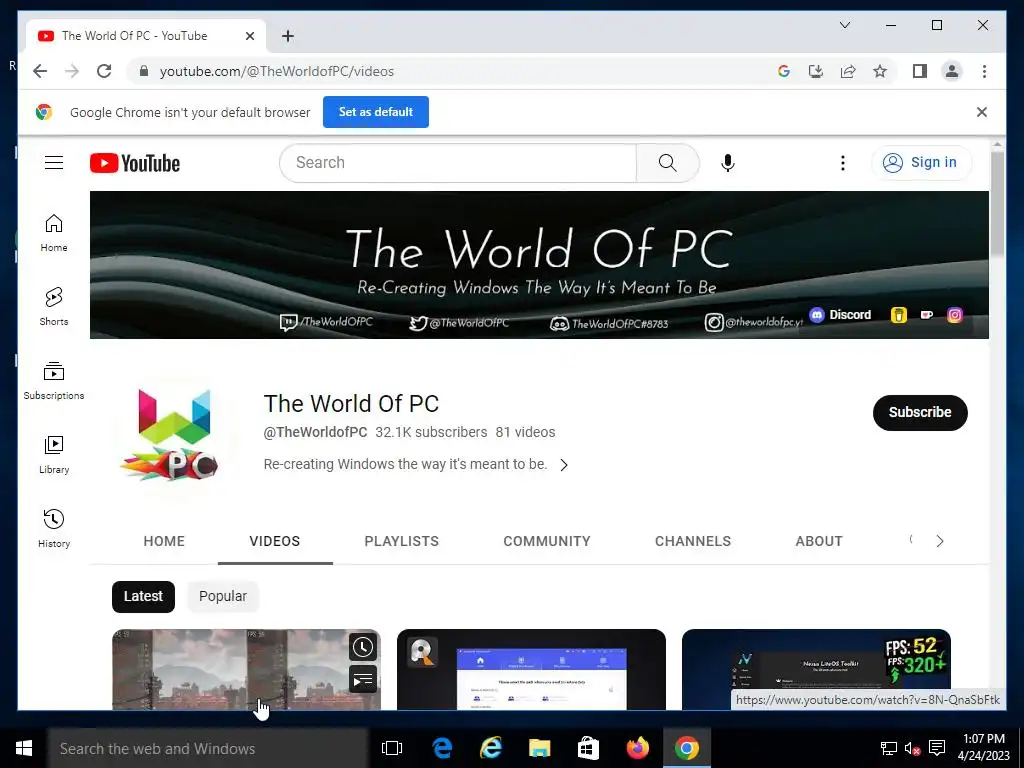The image size is (1024, 768).
Task: Reload the page in Chrome
Action: pos(104,71)
